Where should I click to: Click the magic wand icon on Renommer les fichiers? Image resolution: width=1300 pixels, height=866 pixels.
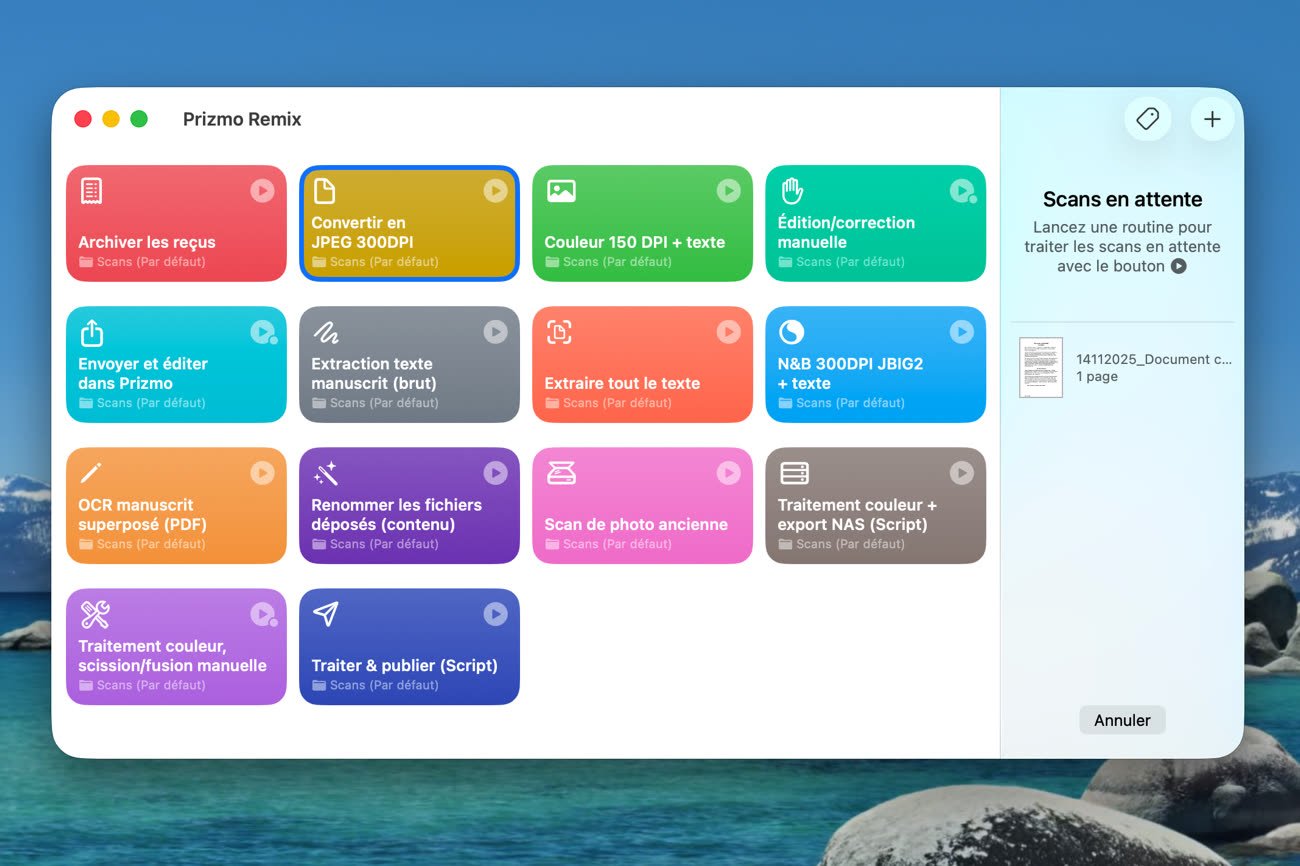325,473
